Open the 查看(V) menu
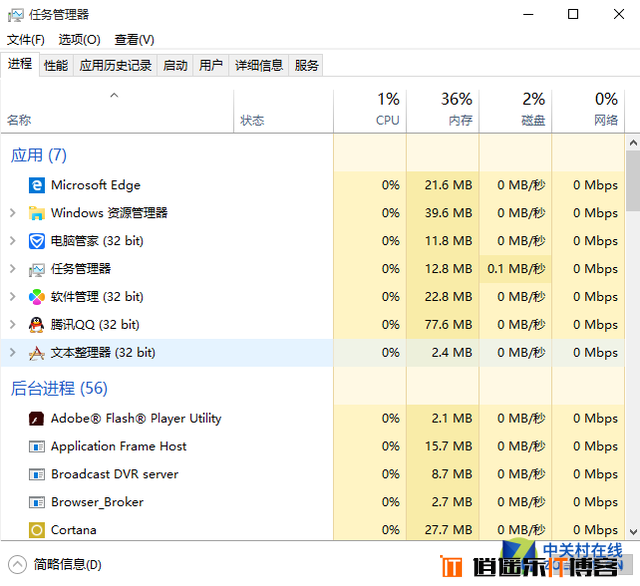 (134, 40)
